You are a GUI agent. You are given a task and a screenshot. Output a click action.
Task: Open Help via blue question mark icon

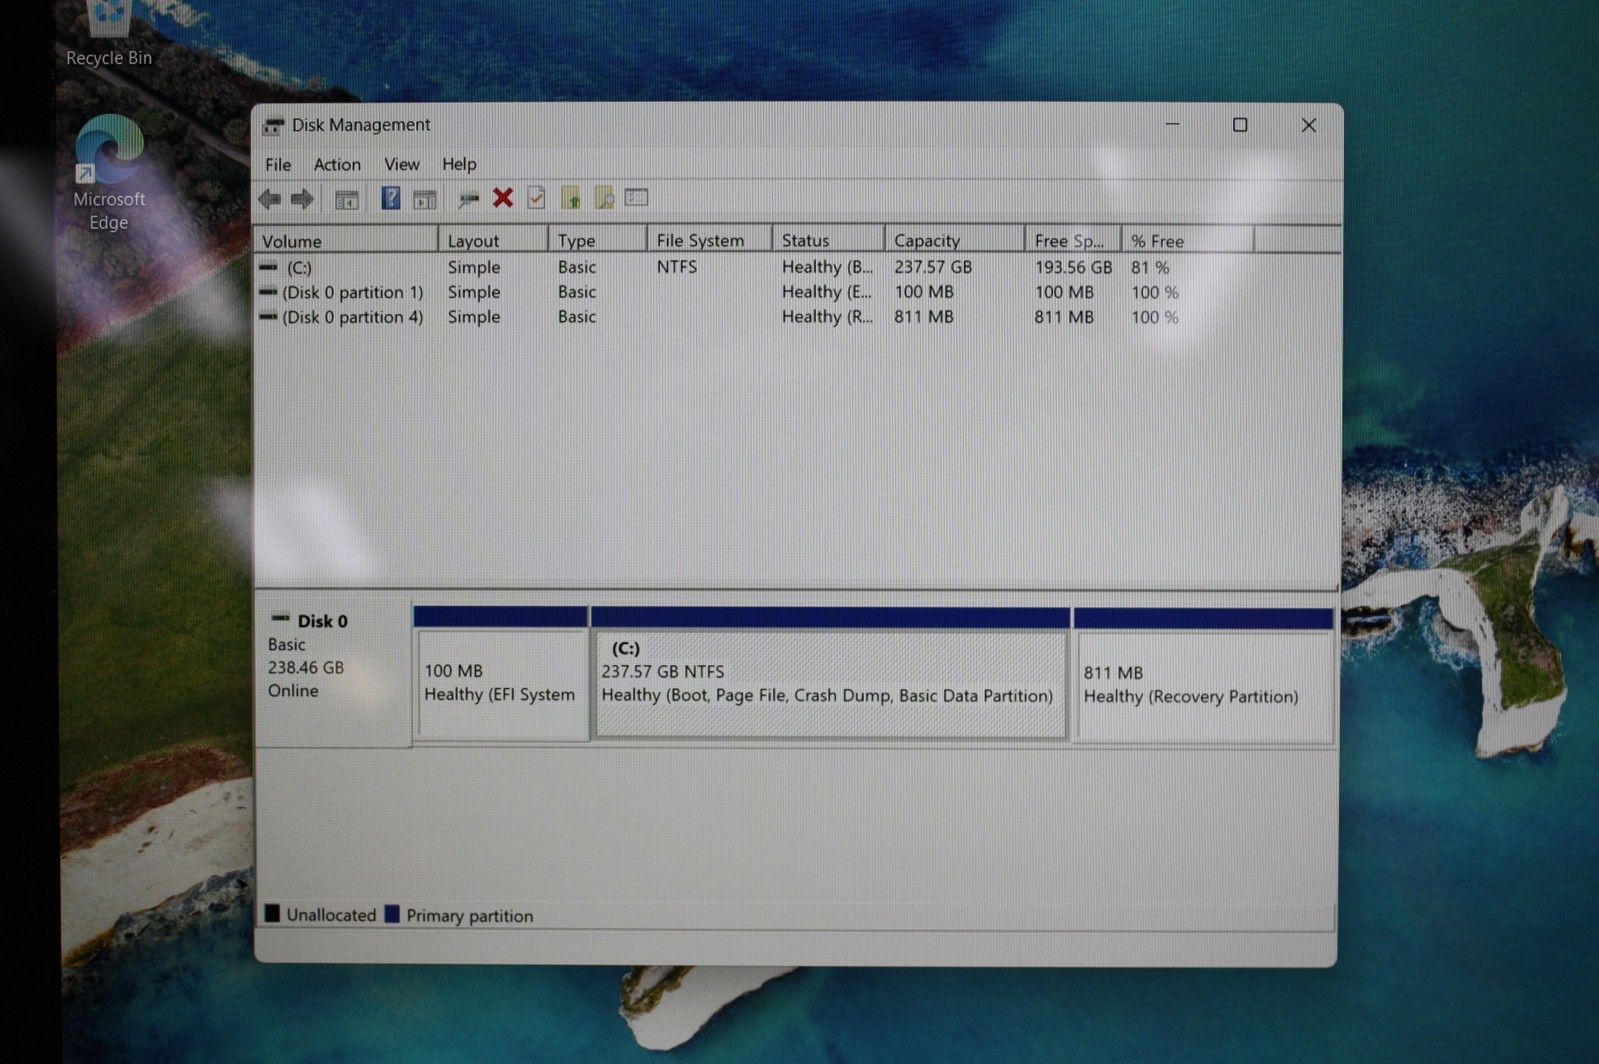pyautogui.click(x=390, y=198)
